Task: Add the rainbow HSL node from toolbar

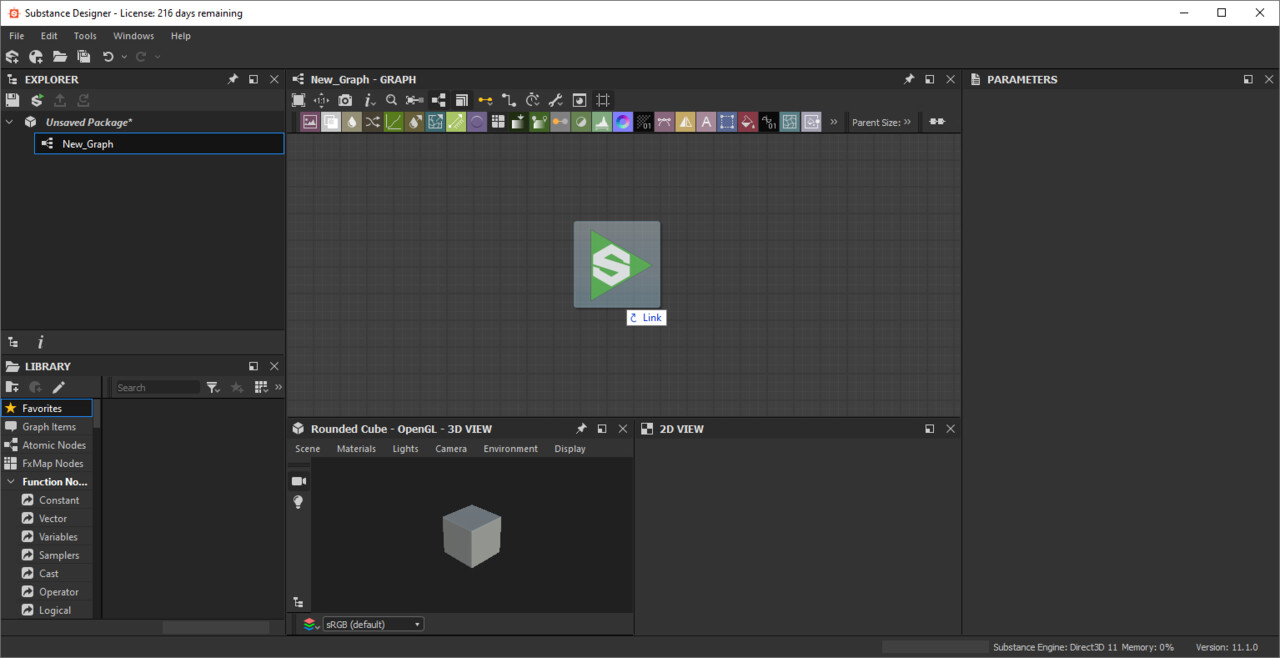Action: (623, 122)
